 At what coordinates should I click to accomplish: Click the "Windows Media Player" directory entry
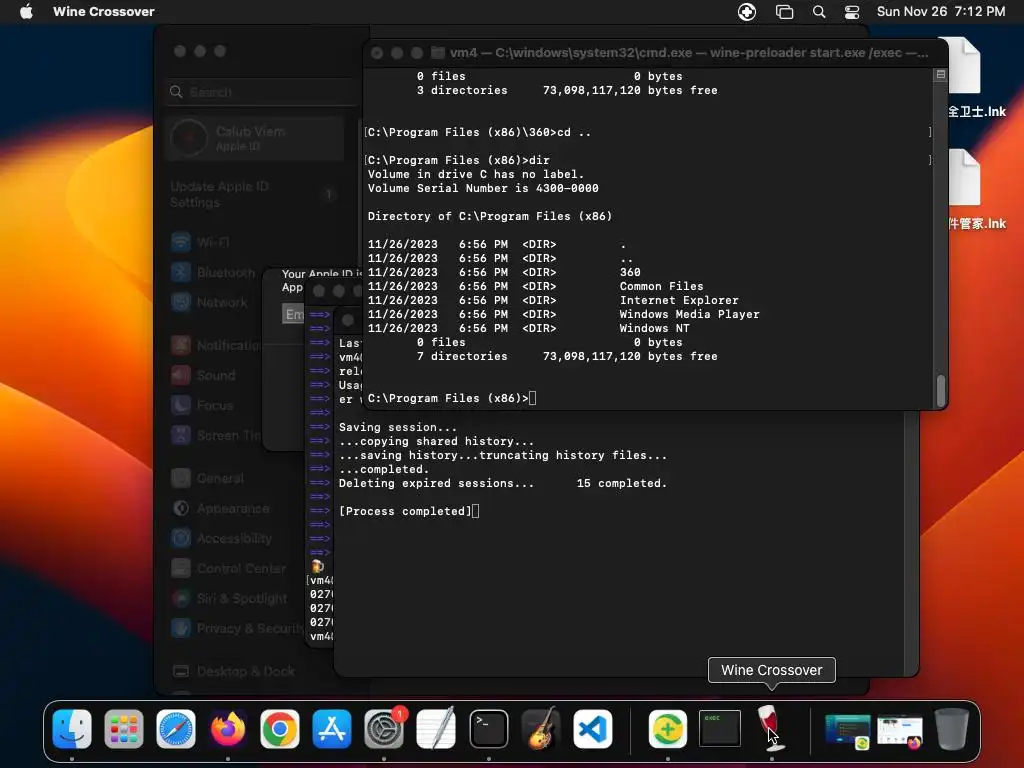tap(690, 314)
